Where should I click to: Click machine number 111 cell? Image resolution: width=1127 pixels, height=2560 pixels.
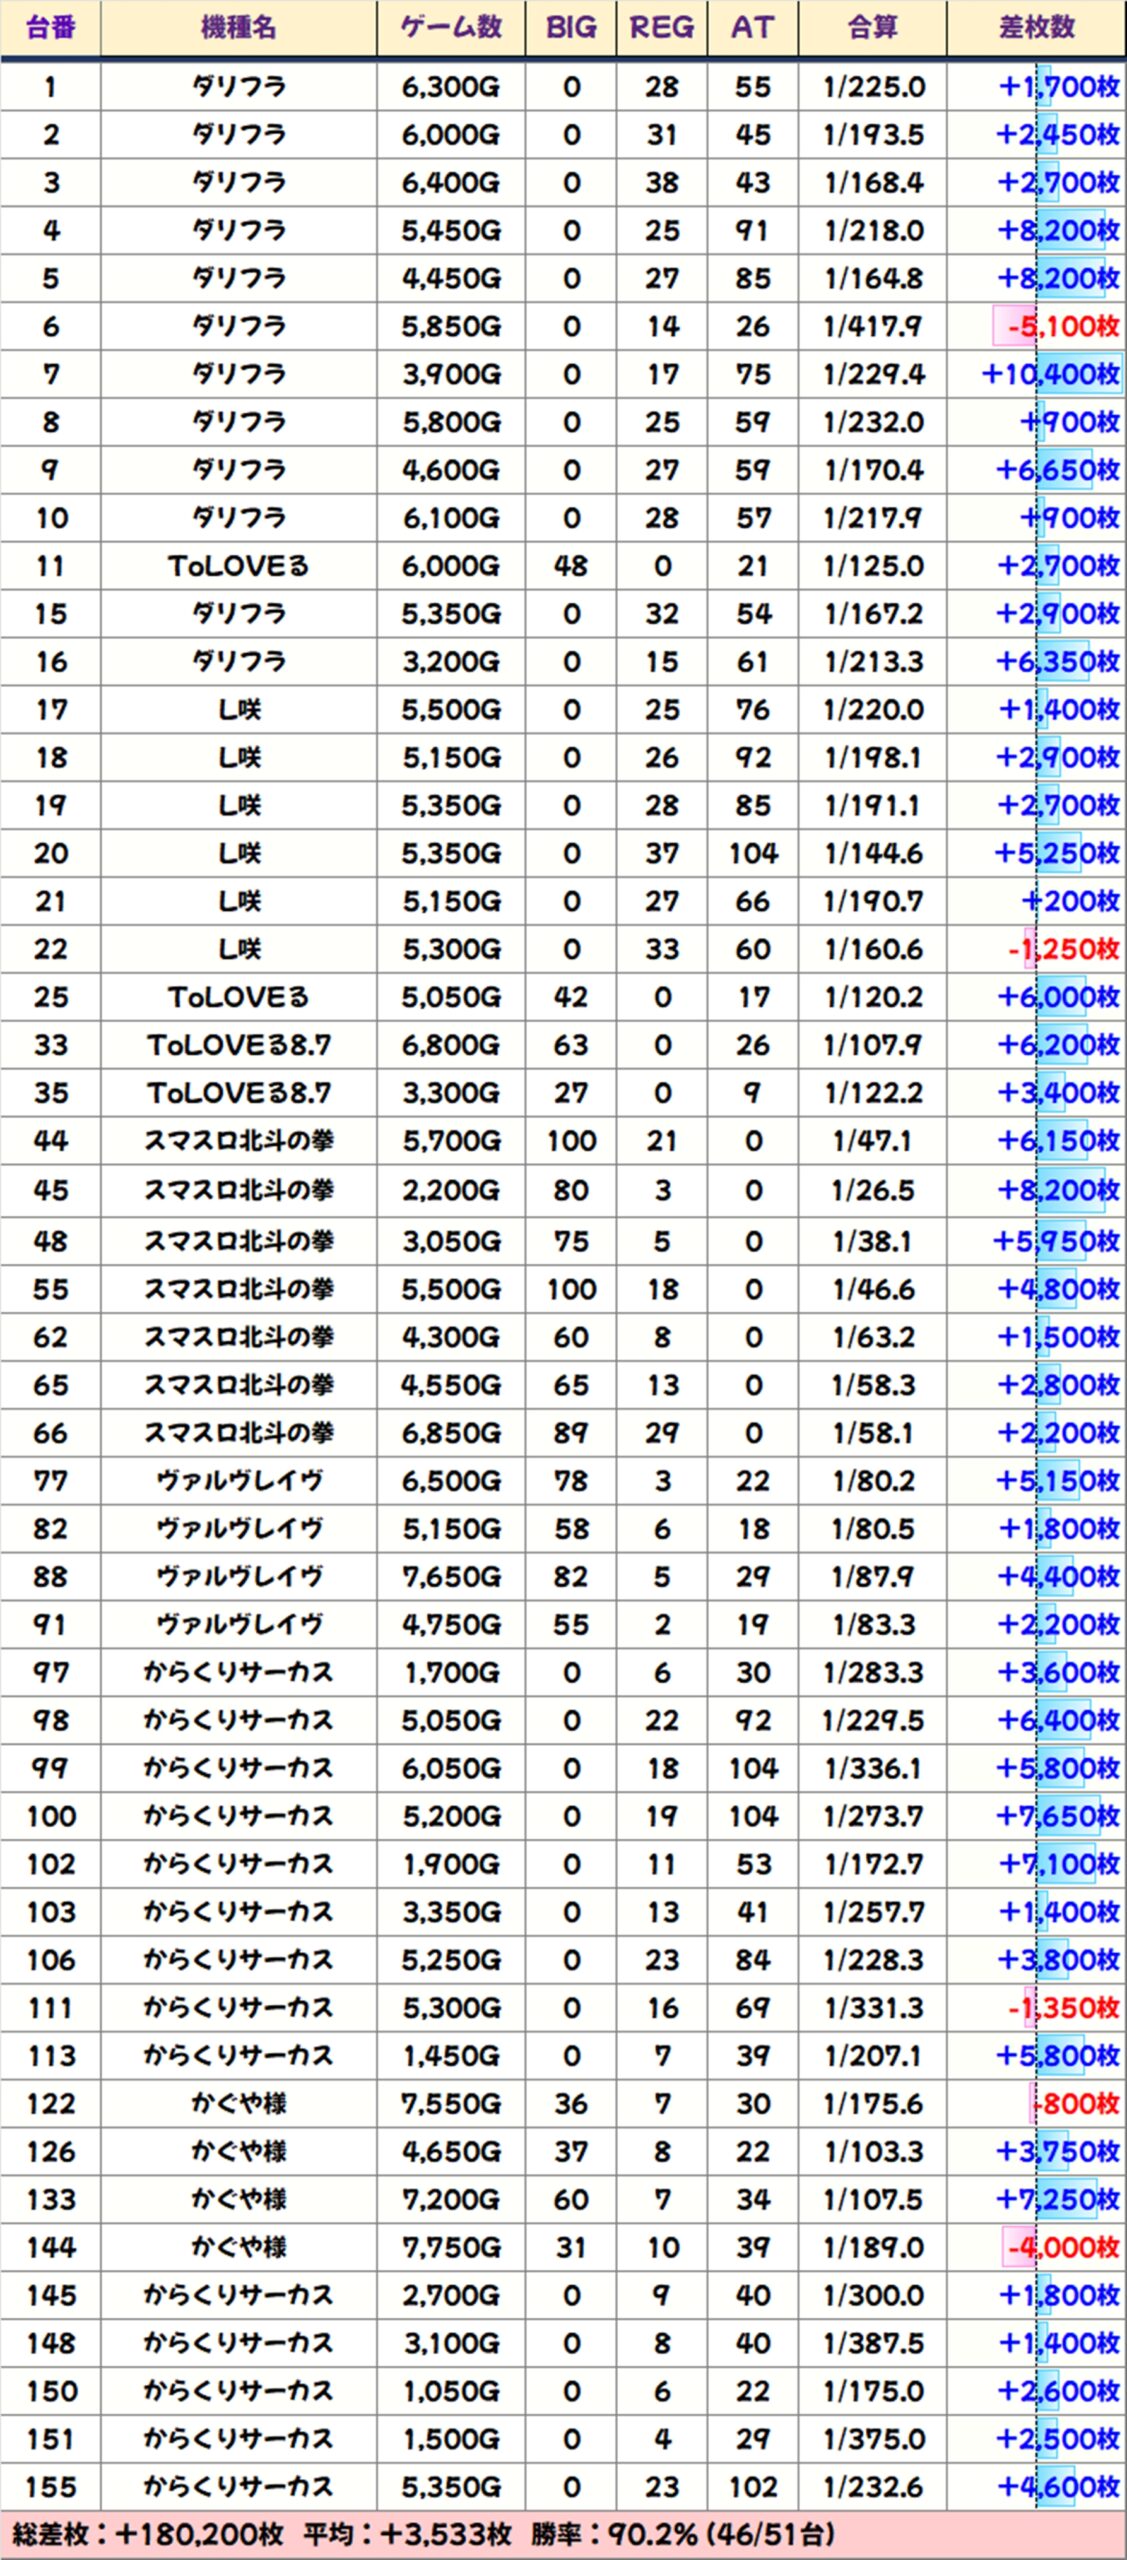50,2008
